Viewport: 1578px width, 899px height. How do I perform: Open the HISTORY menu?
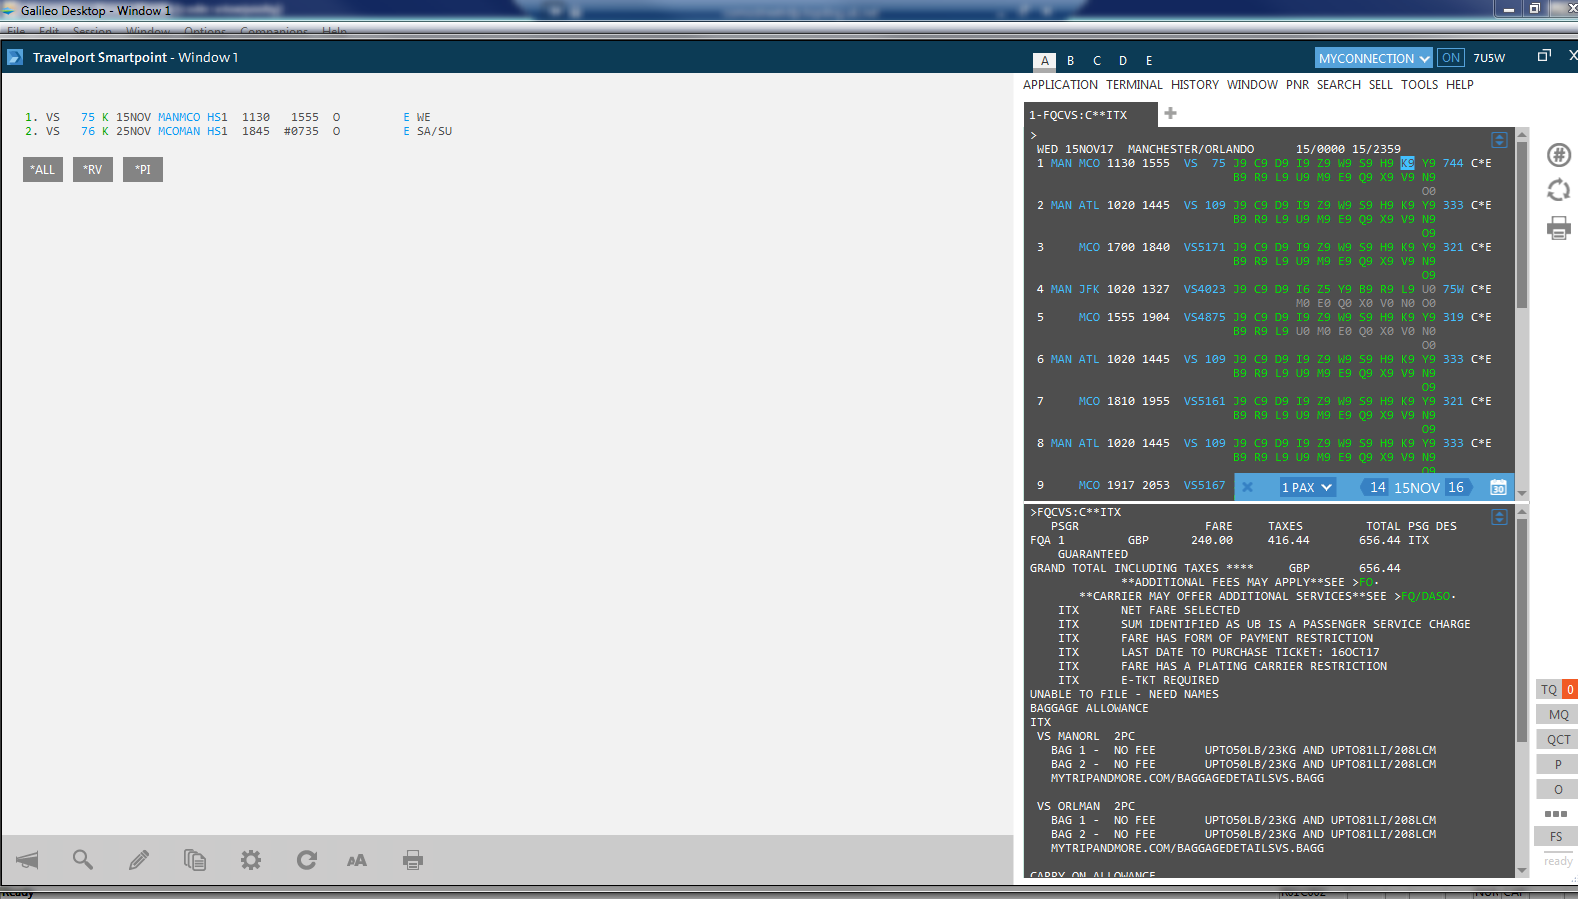pyautogui.click(x=1195, y=85)
